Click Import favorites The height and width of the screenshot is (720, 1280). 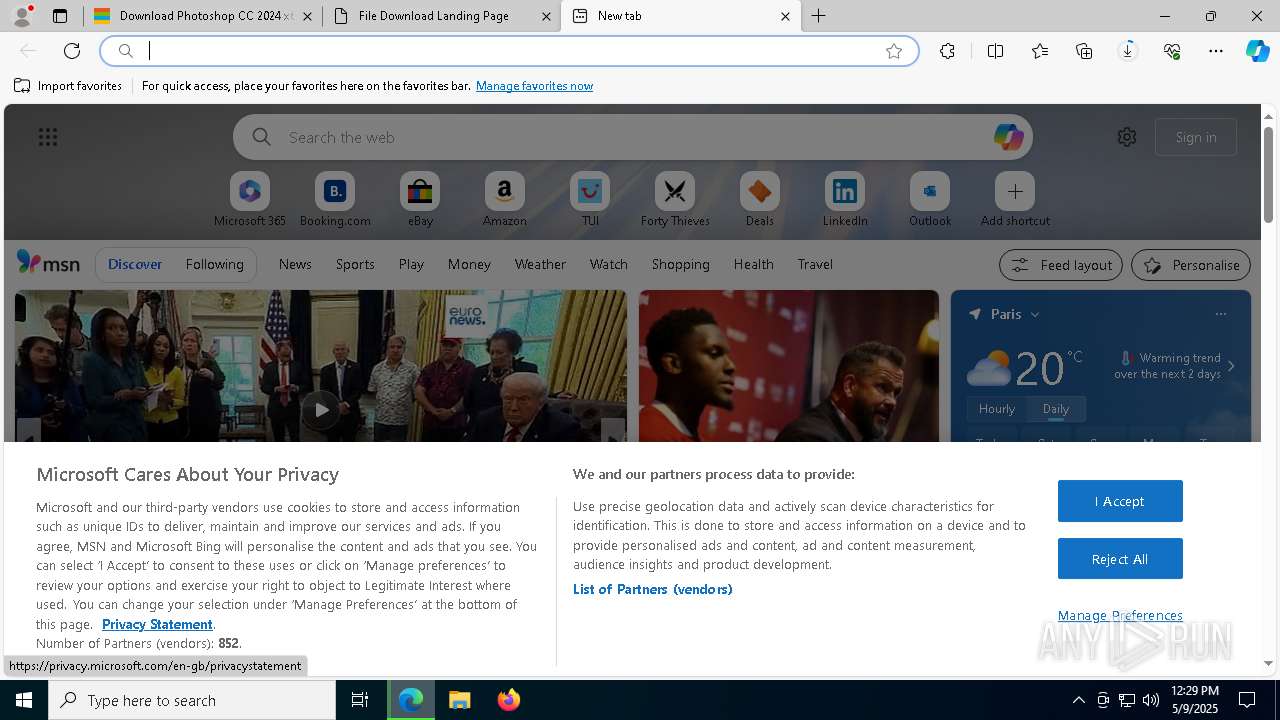(x=68, y=86)
